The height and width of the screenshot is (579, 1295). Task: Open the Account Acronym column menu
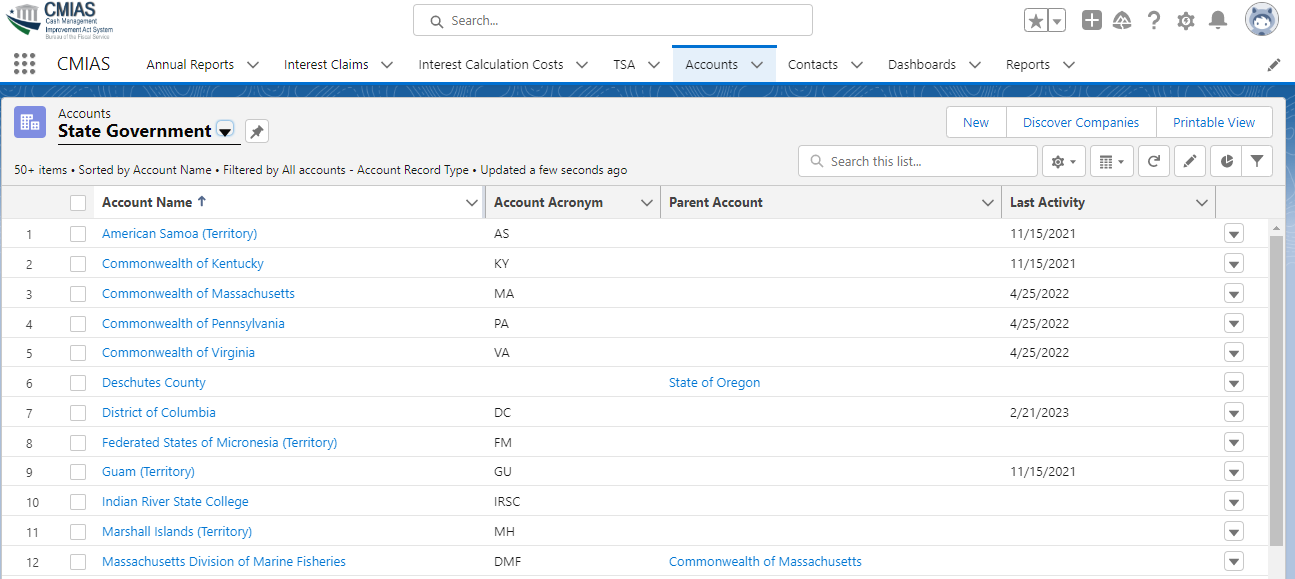click(646, 203)
